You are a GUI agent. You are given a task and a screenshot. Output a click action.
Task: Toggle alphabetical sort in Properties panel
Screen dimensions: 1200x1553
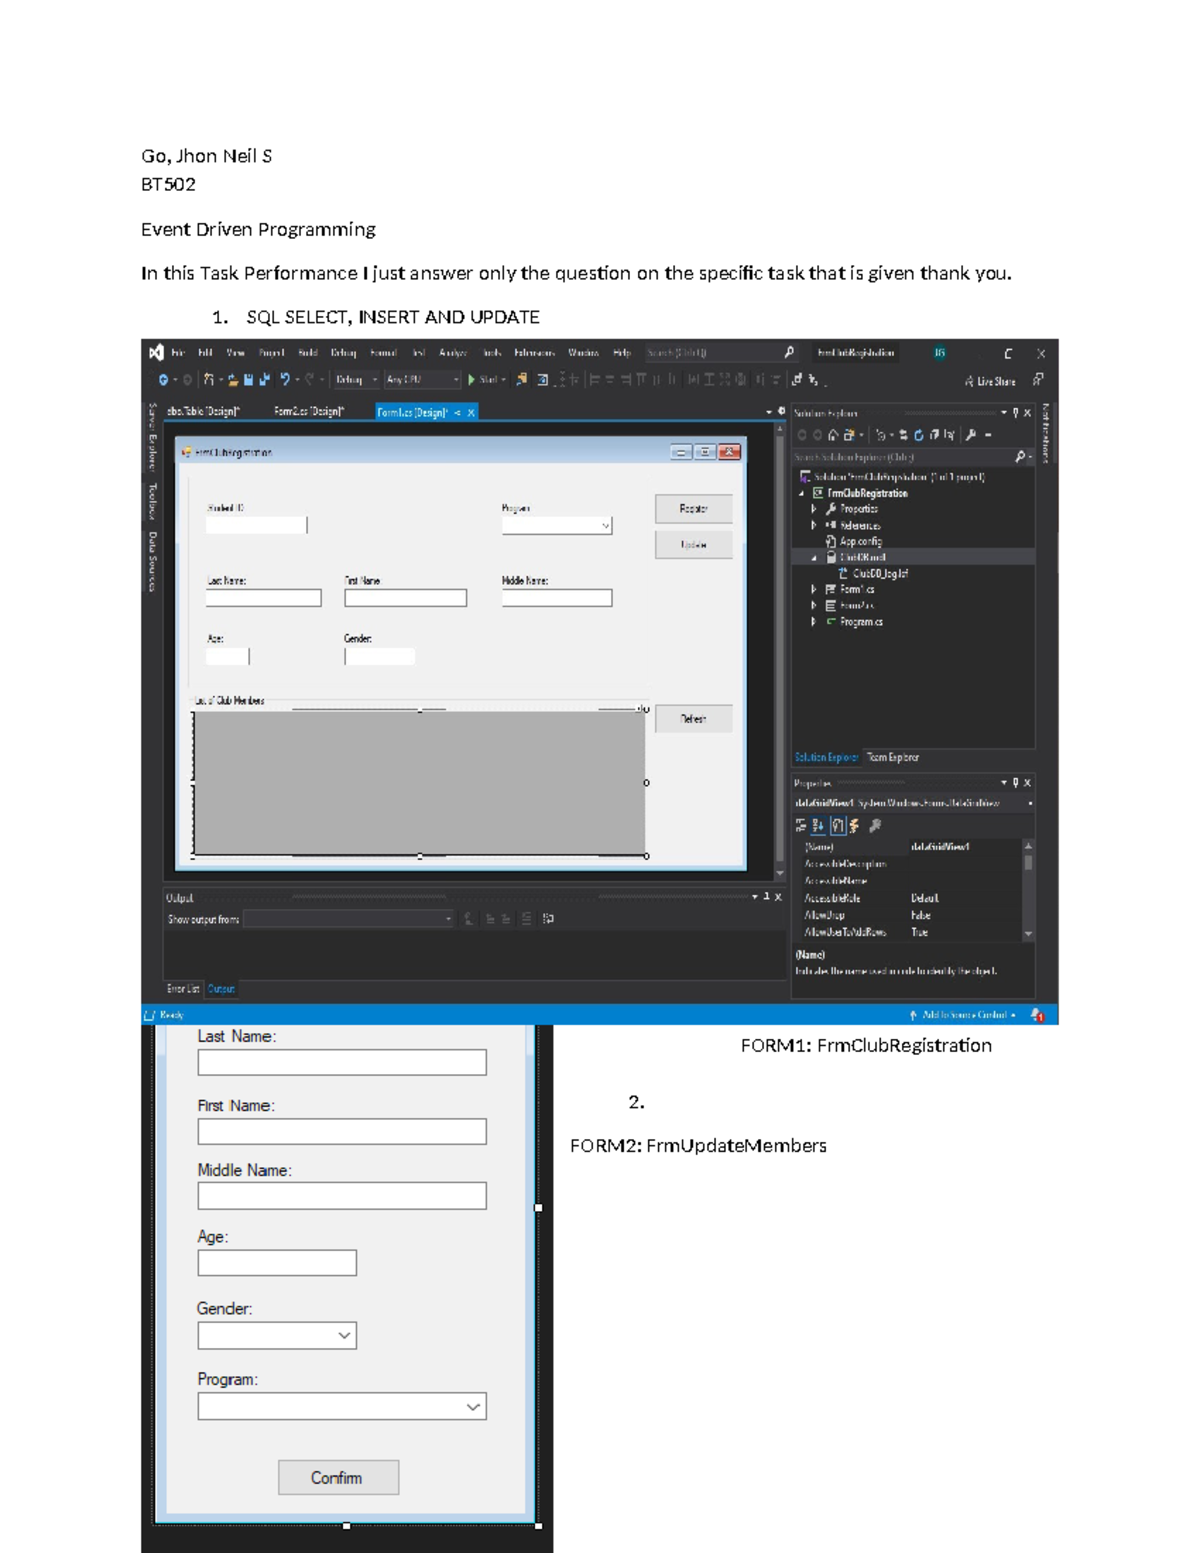(818, 826)
